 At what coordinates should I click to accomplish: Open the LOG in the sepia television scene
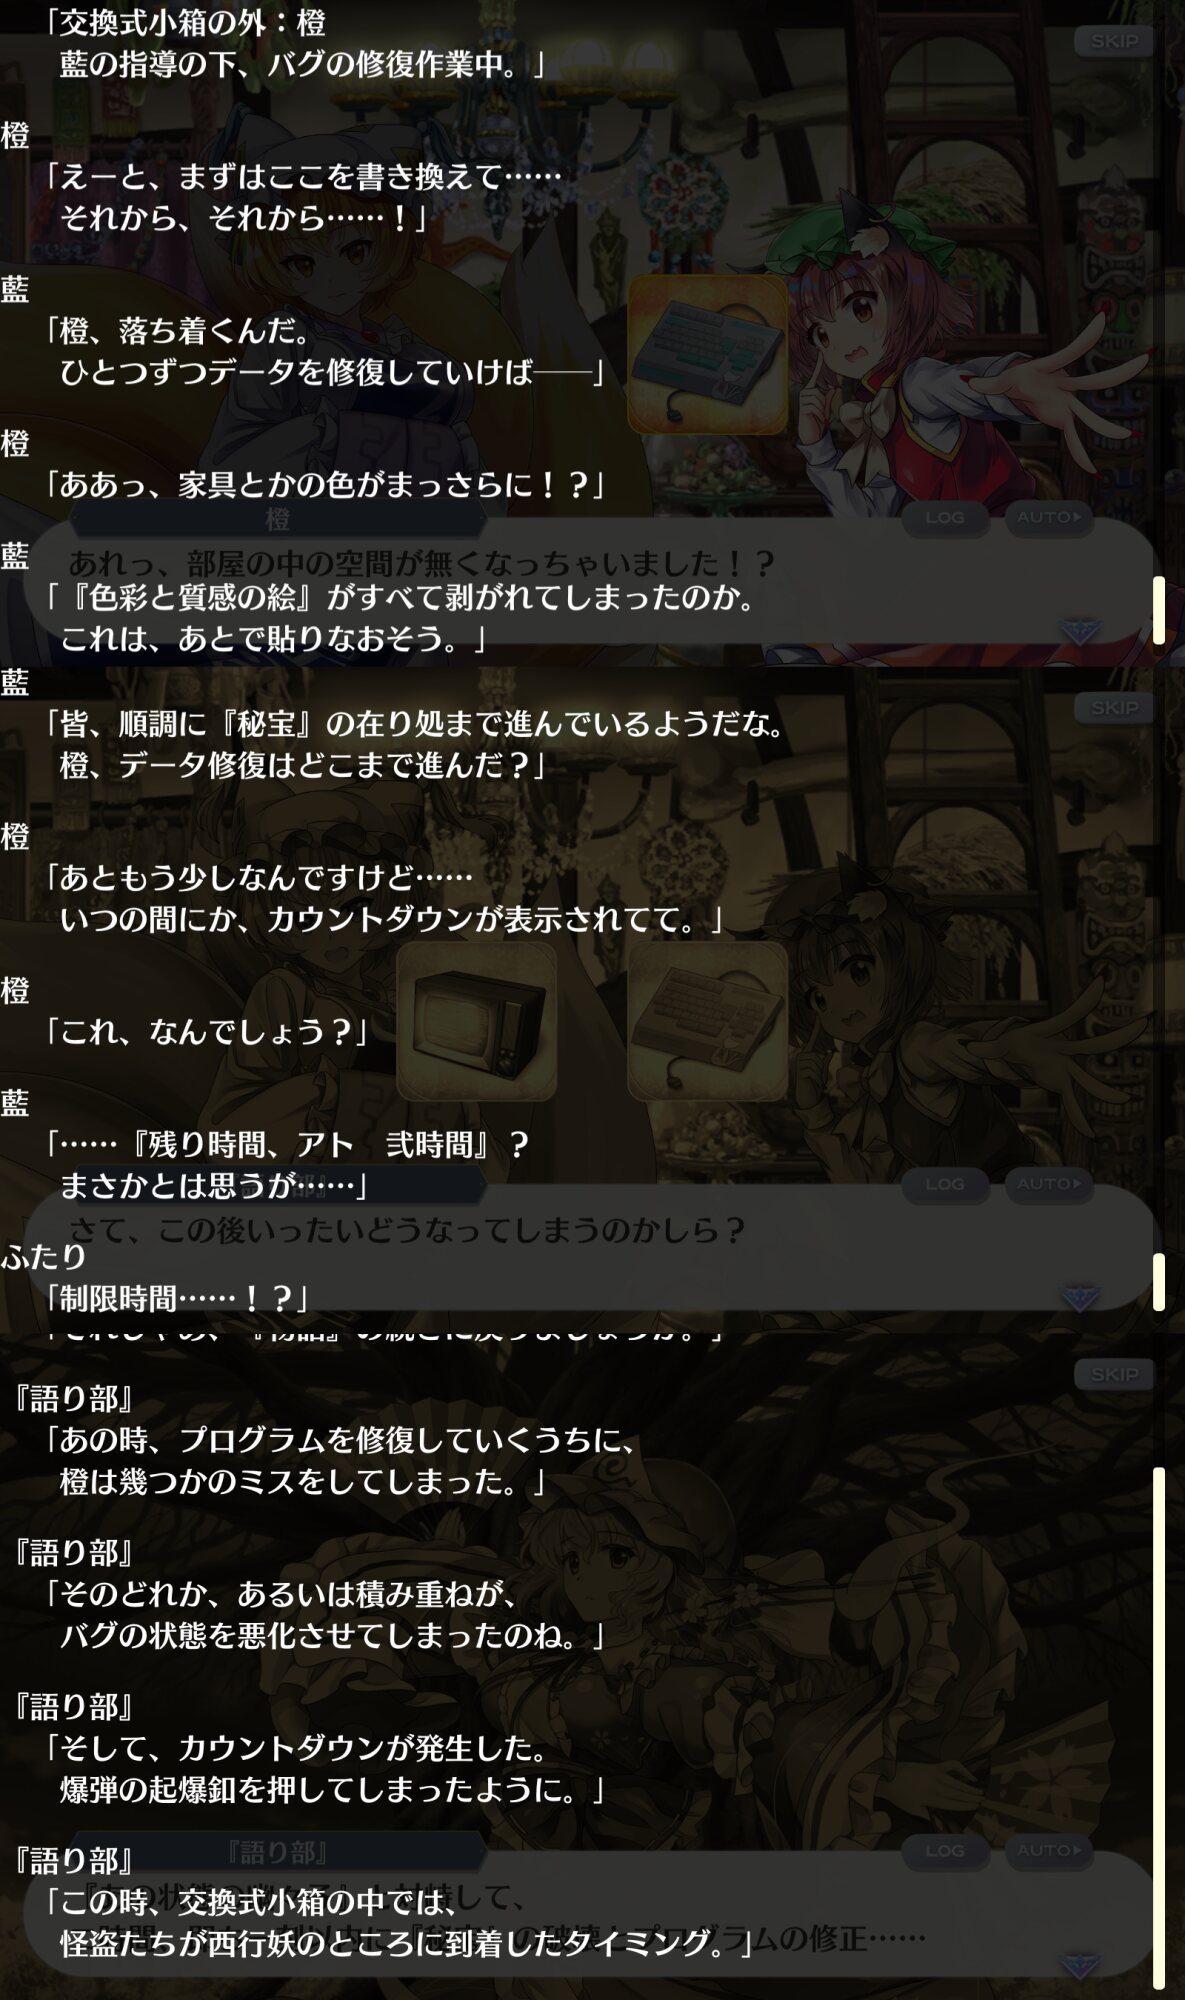945,1184
